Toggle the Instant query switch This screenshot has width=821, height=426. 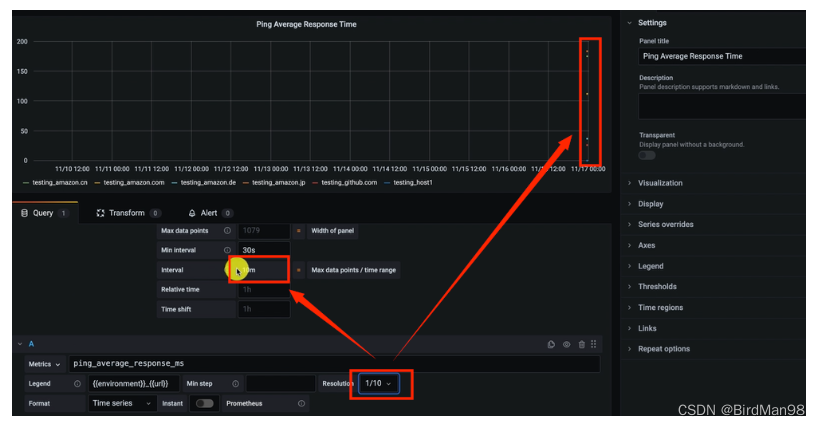tap(205, 403)
